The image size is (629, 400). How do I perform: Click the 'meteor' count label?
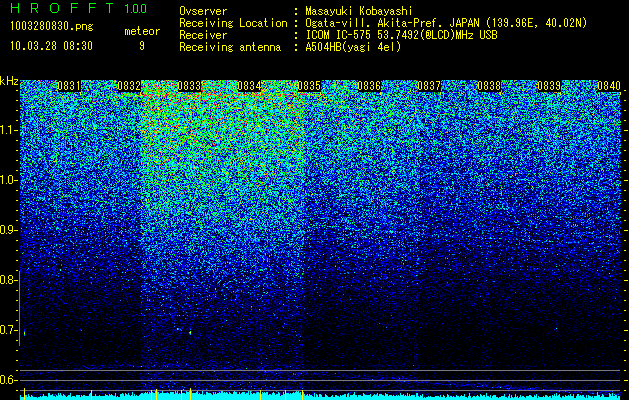(x=142, y=31)
